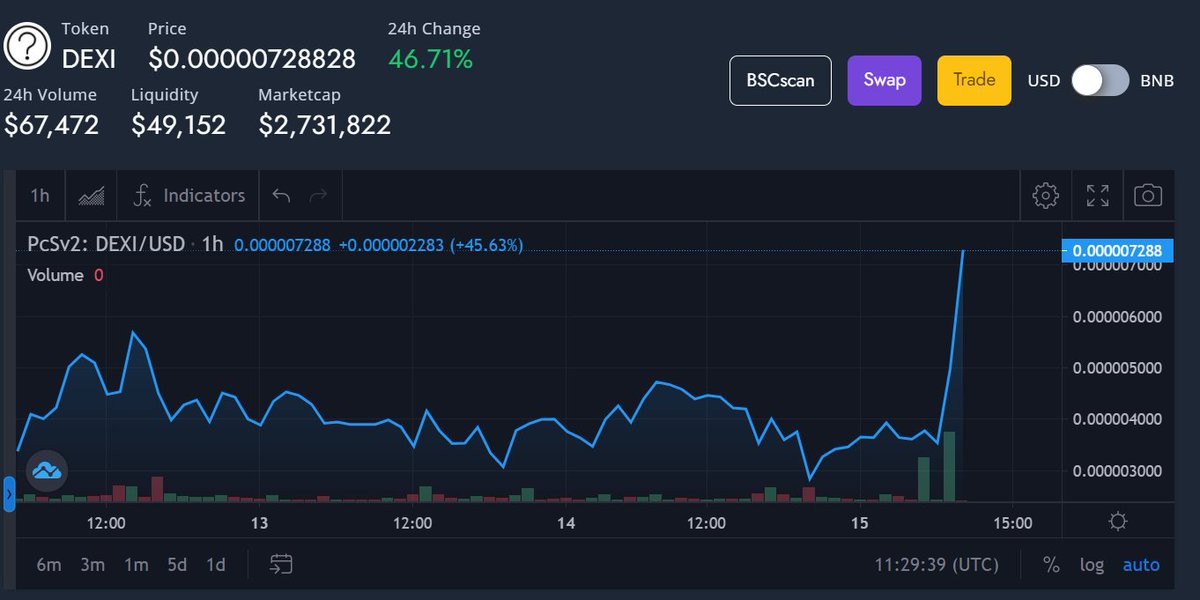The height and width of the screenshot is (600, 1200).
Task: Open the Indicators fx menu
Action: 188,195
